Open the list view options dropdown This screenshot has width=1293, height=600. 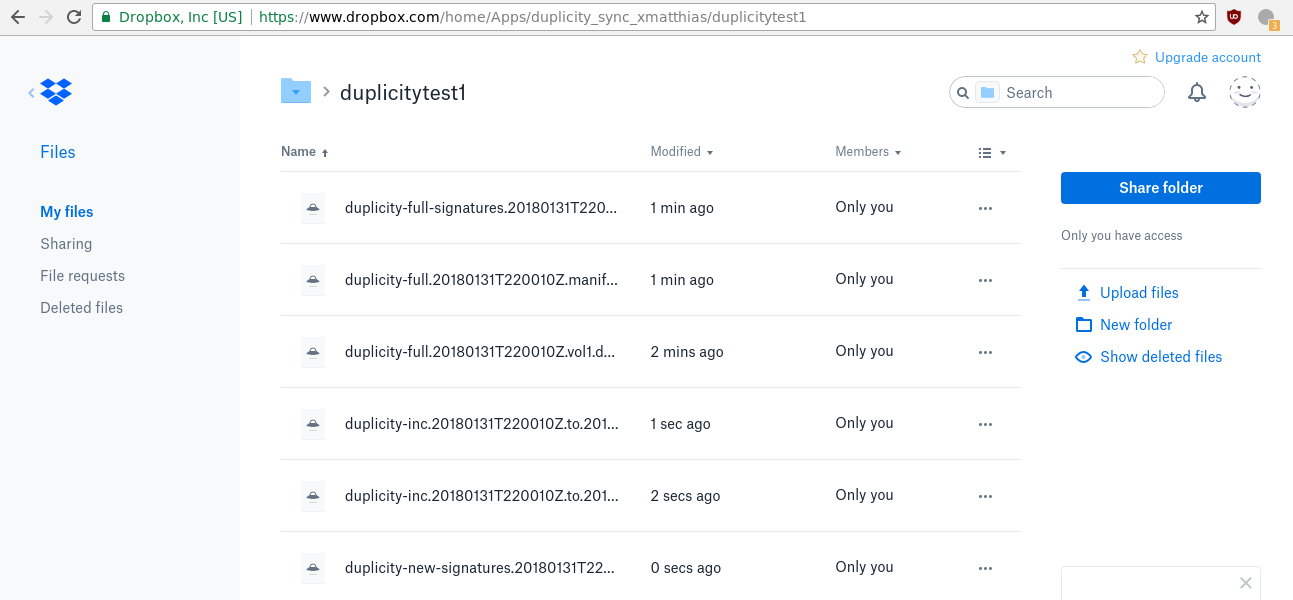click(992, 153)
